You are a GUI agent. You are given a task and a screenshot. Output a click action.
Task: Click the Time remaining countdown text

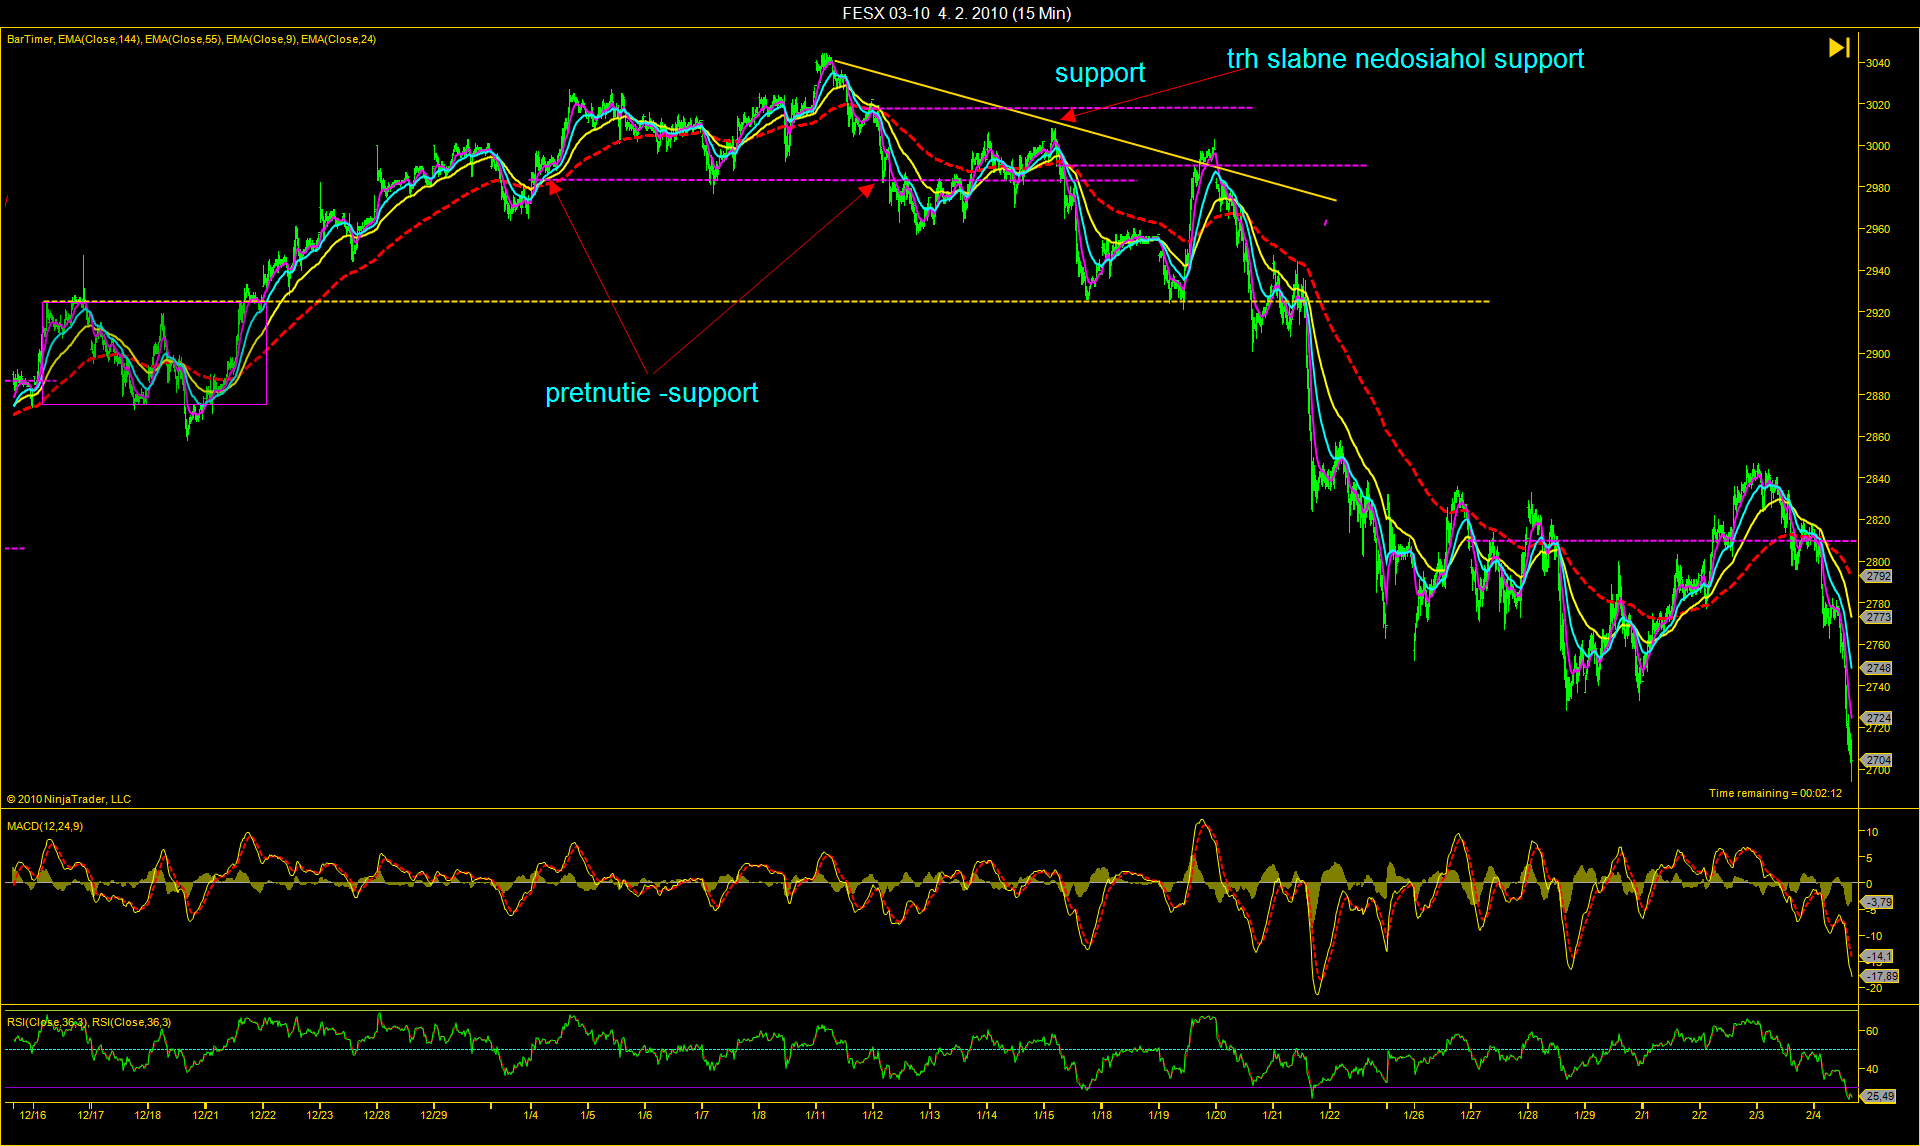pyautogui.click(x=1775, y=793)
